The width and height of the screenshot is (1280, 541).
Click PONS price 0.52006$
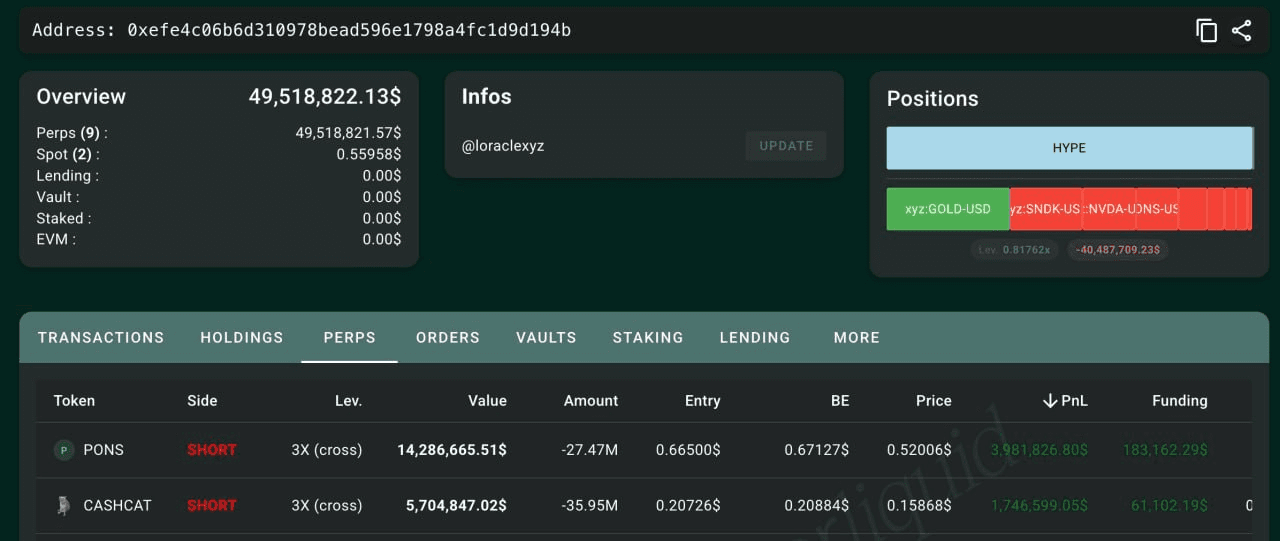[x=919, y=450]
